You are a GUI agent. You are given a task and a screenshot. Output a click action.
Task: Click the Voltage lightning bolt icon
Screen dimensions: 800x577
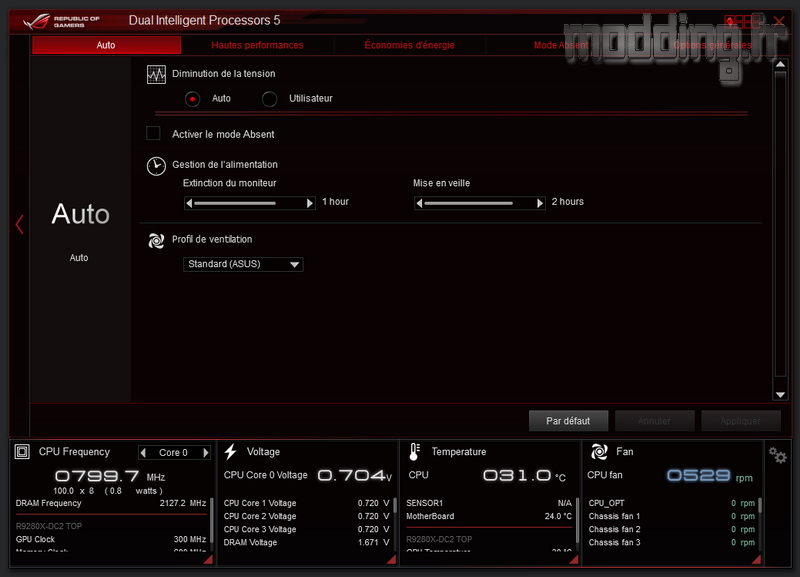(x=231, y=451)
